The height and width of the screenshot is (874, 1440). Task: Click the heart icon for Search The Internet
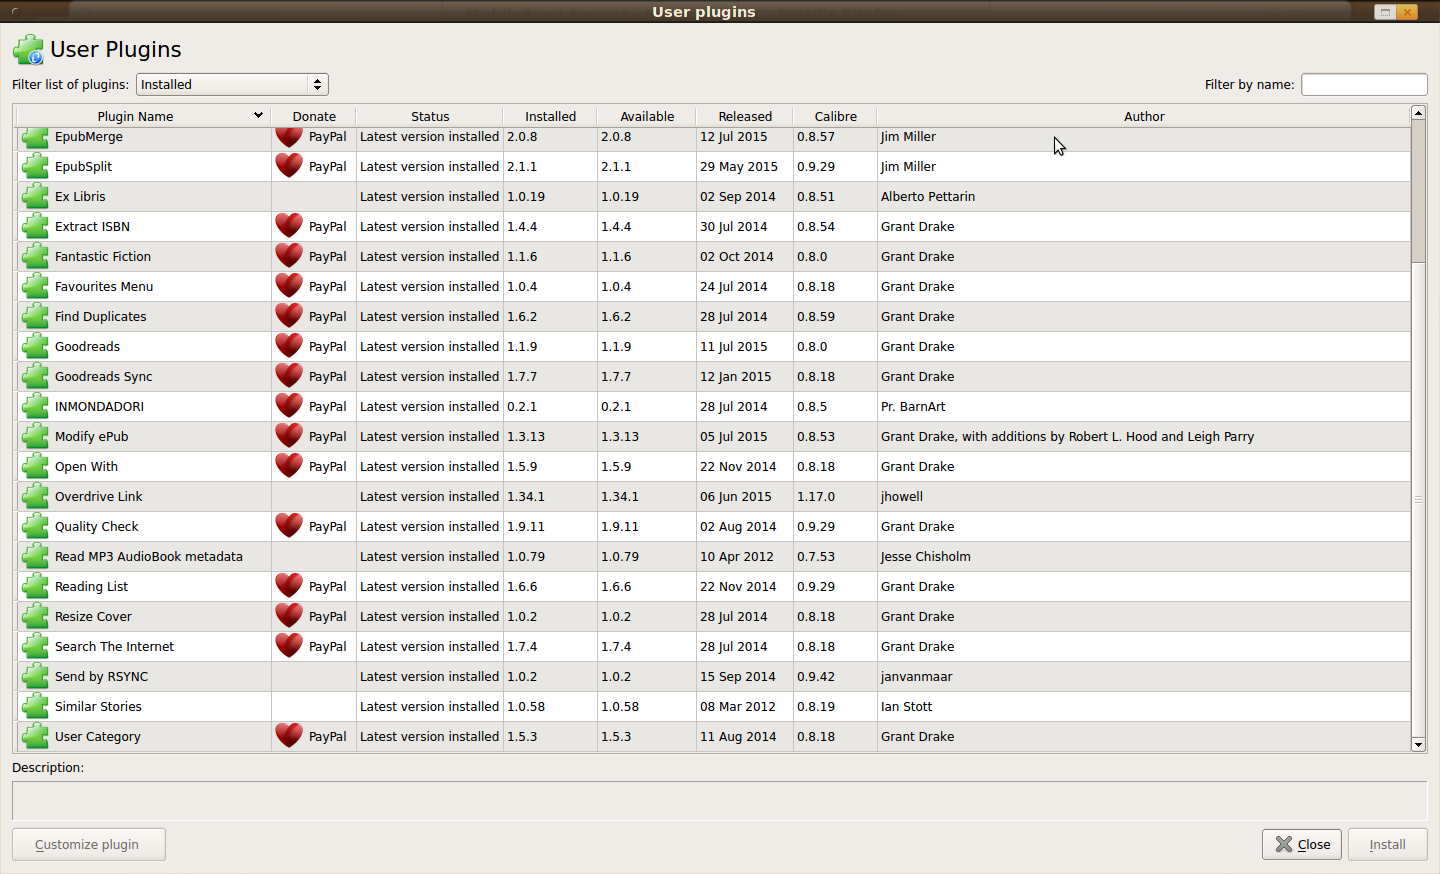click(x=289, y=646)
